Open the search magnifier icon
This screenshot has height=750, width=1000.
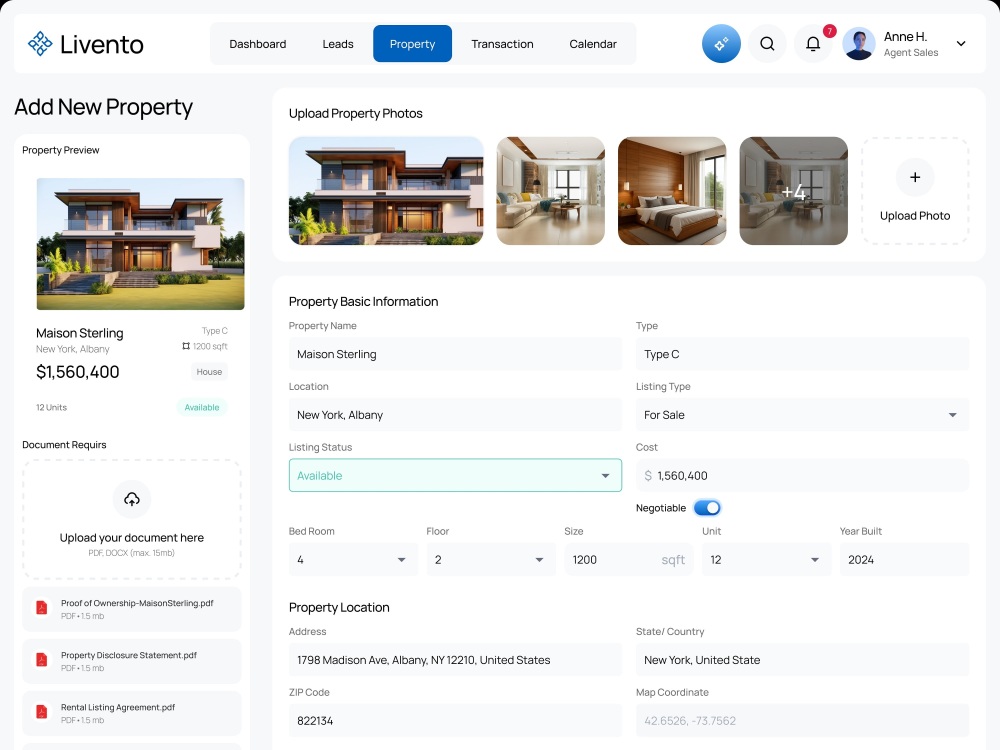point(767,43)
